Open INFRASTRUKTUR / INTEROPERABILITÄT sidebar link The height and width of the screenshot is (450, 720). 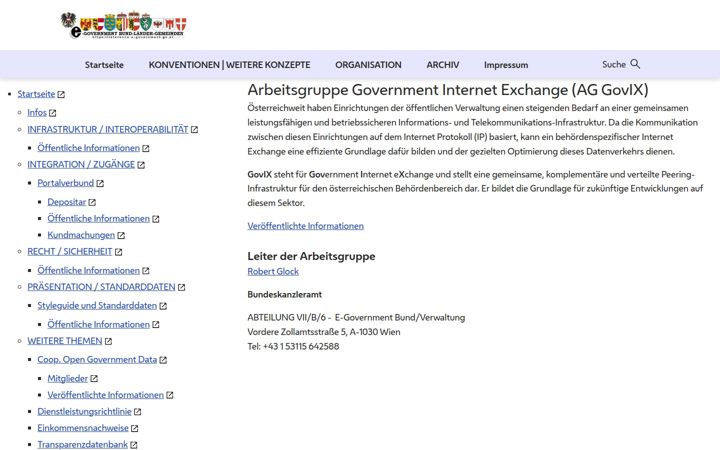point(107,129)
